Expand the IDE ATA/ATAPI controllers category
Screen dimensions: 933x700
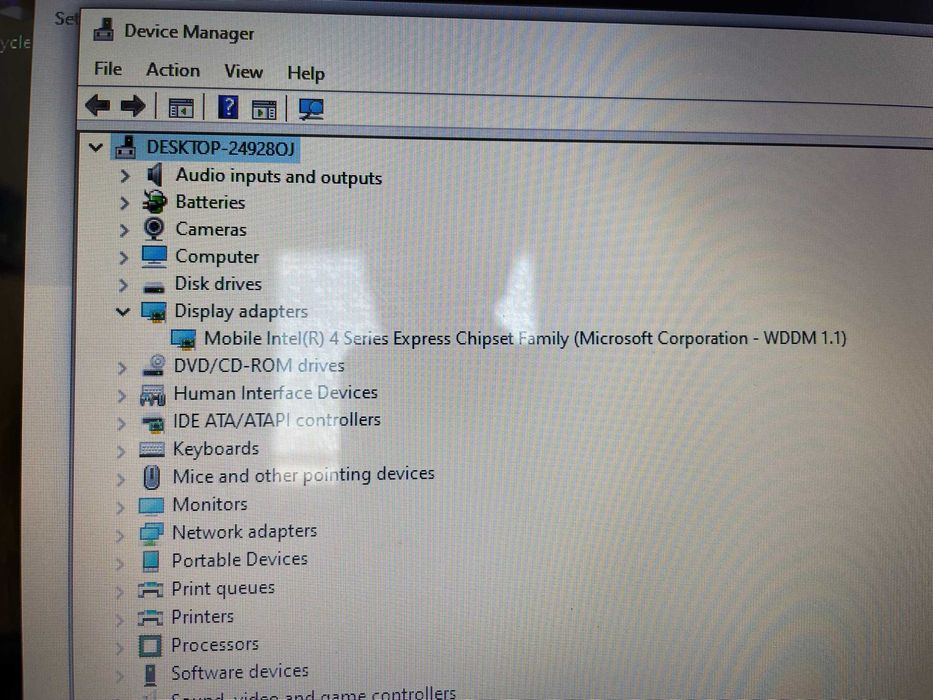pos(121,423)
